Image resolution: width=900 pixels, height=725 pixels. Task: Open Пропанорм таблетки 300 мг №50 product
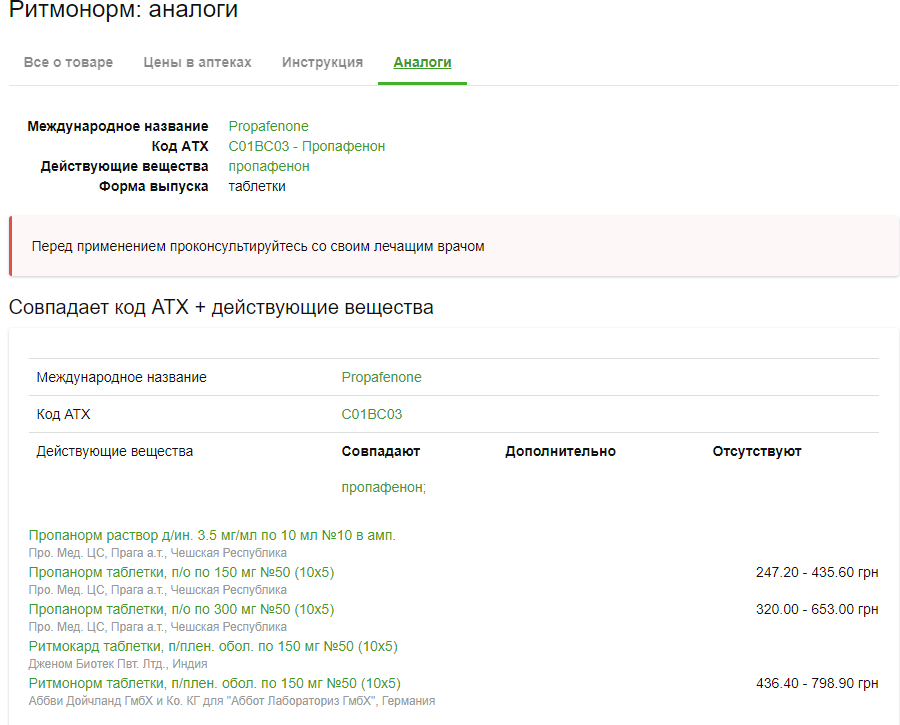[181, 609]
